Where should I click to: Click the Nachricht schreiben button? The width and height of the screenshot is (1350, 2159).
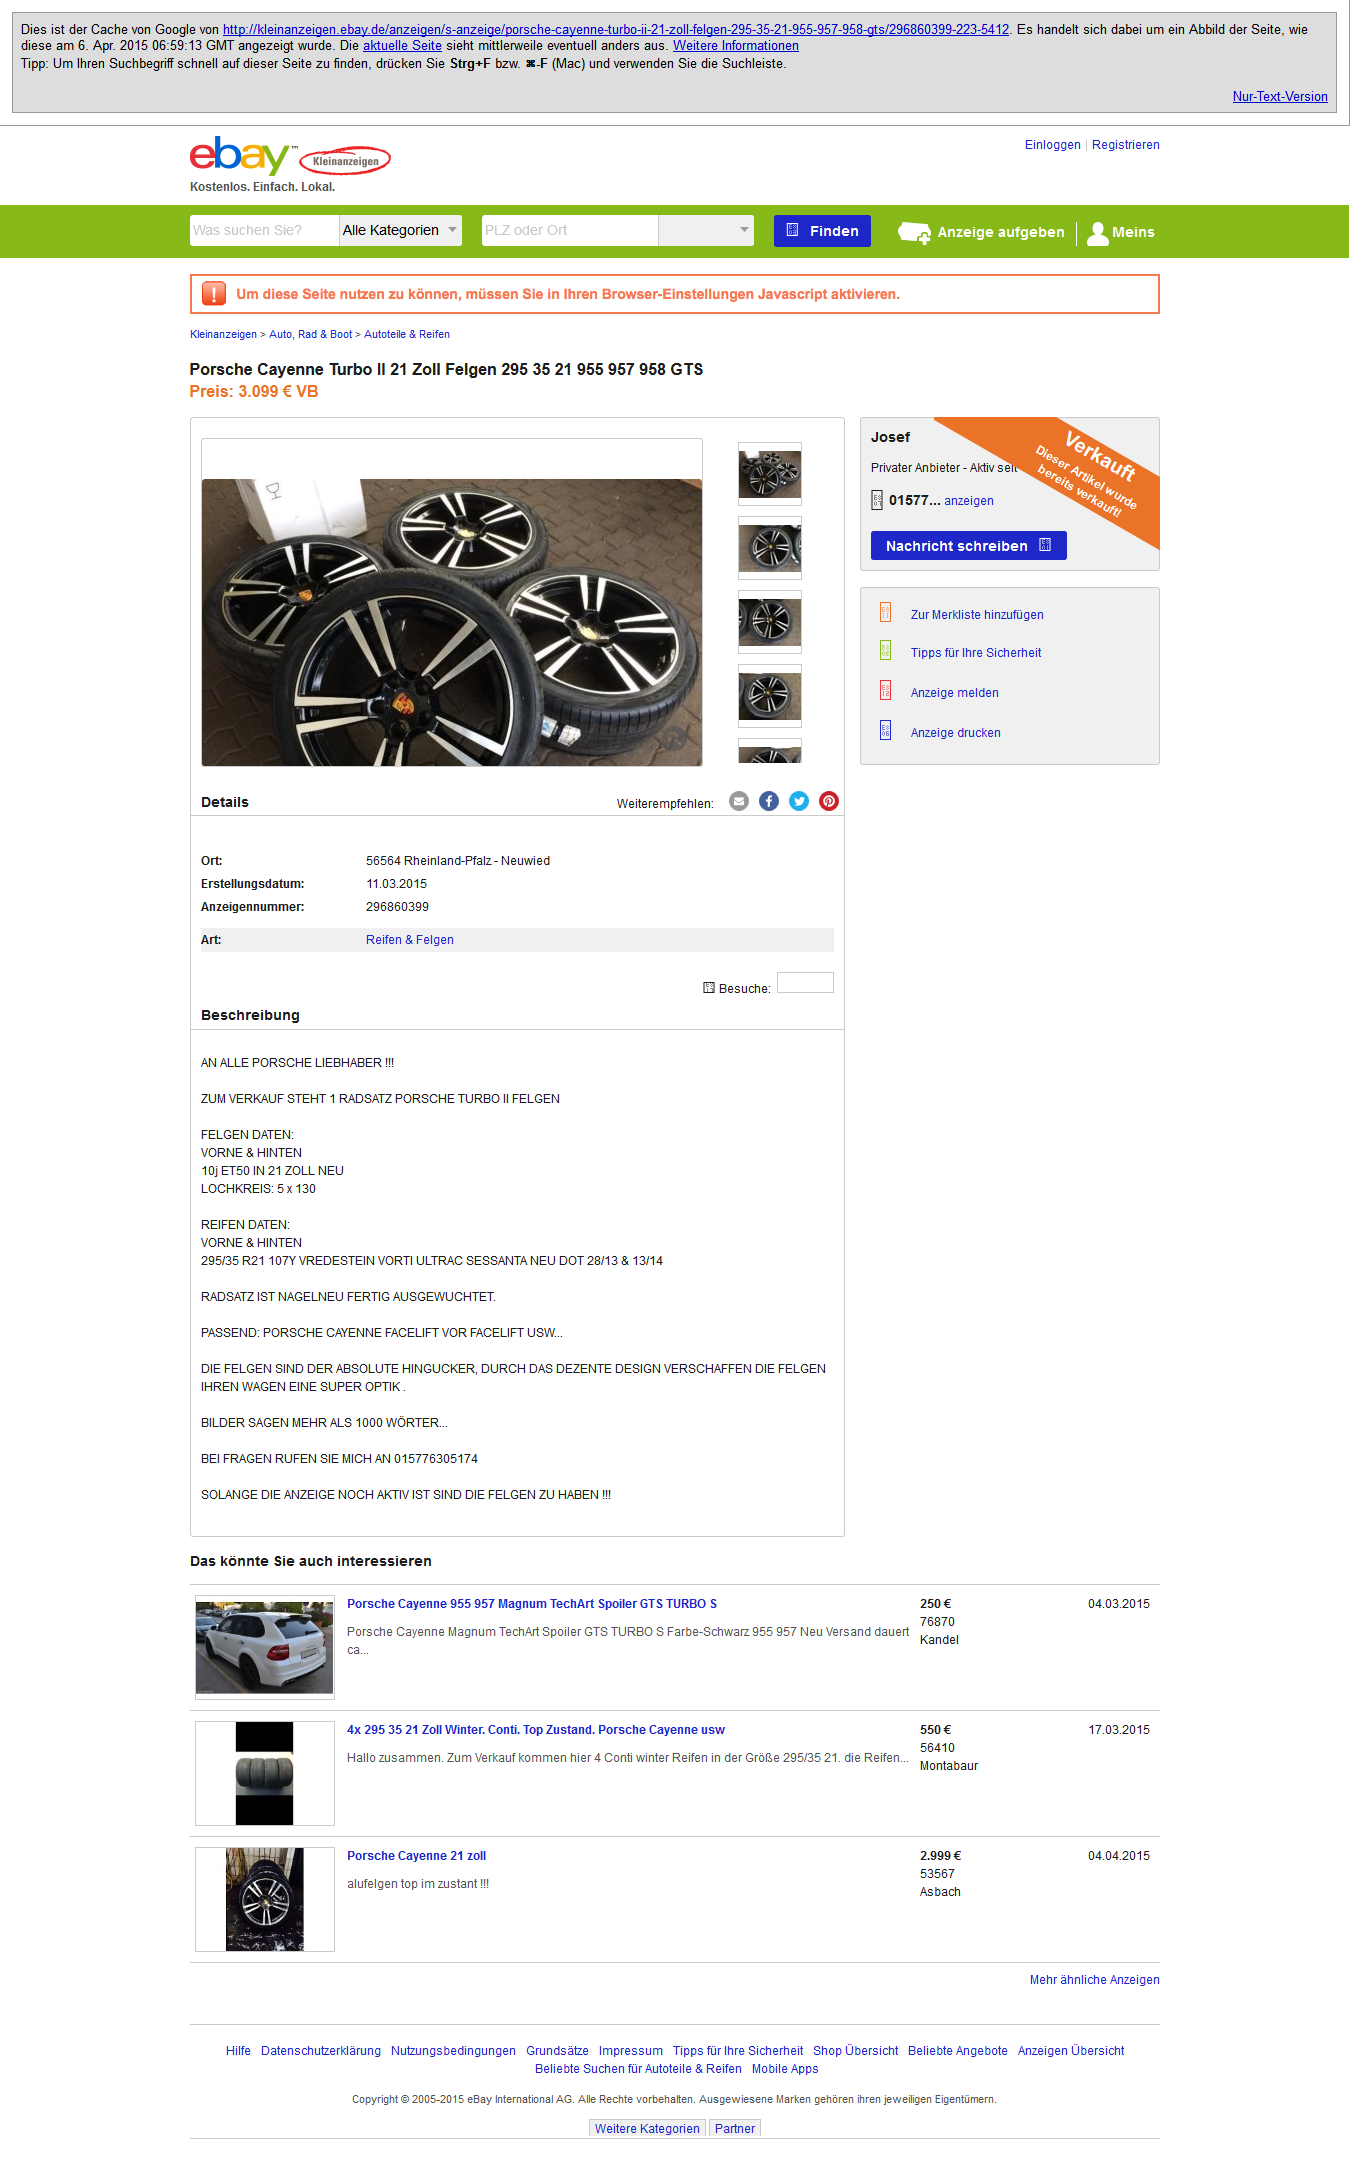(x=968, y=546)
